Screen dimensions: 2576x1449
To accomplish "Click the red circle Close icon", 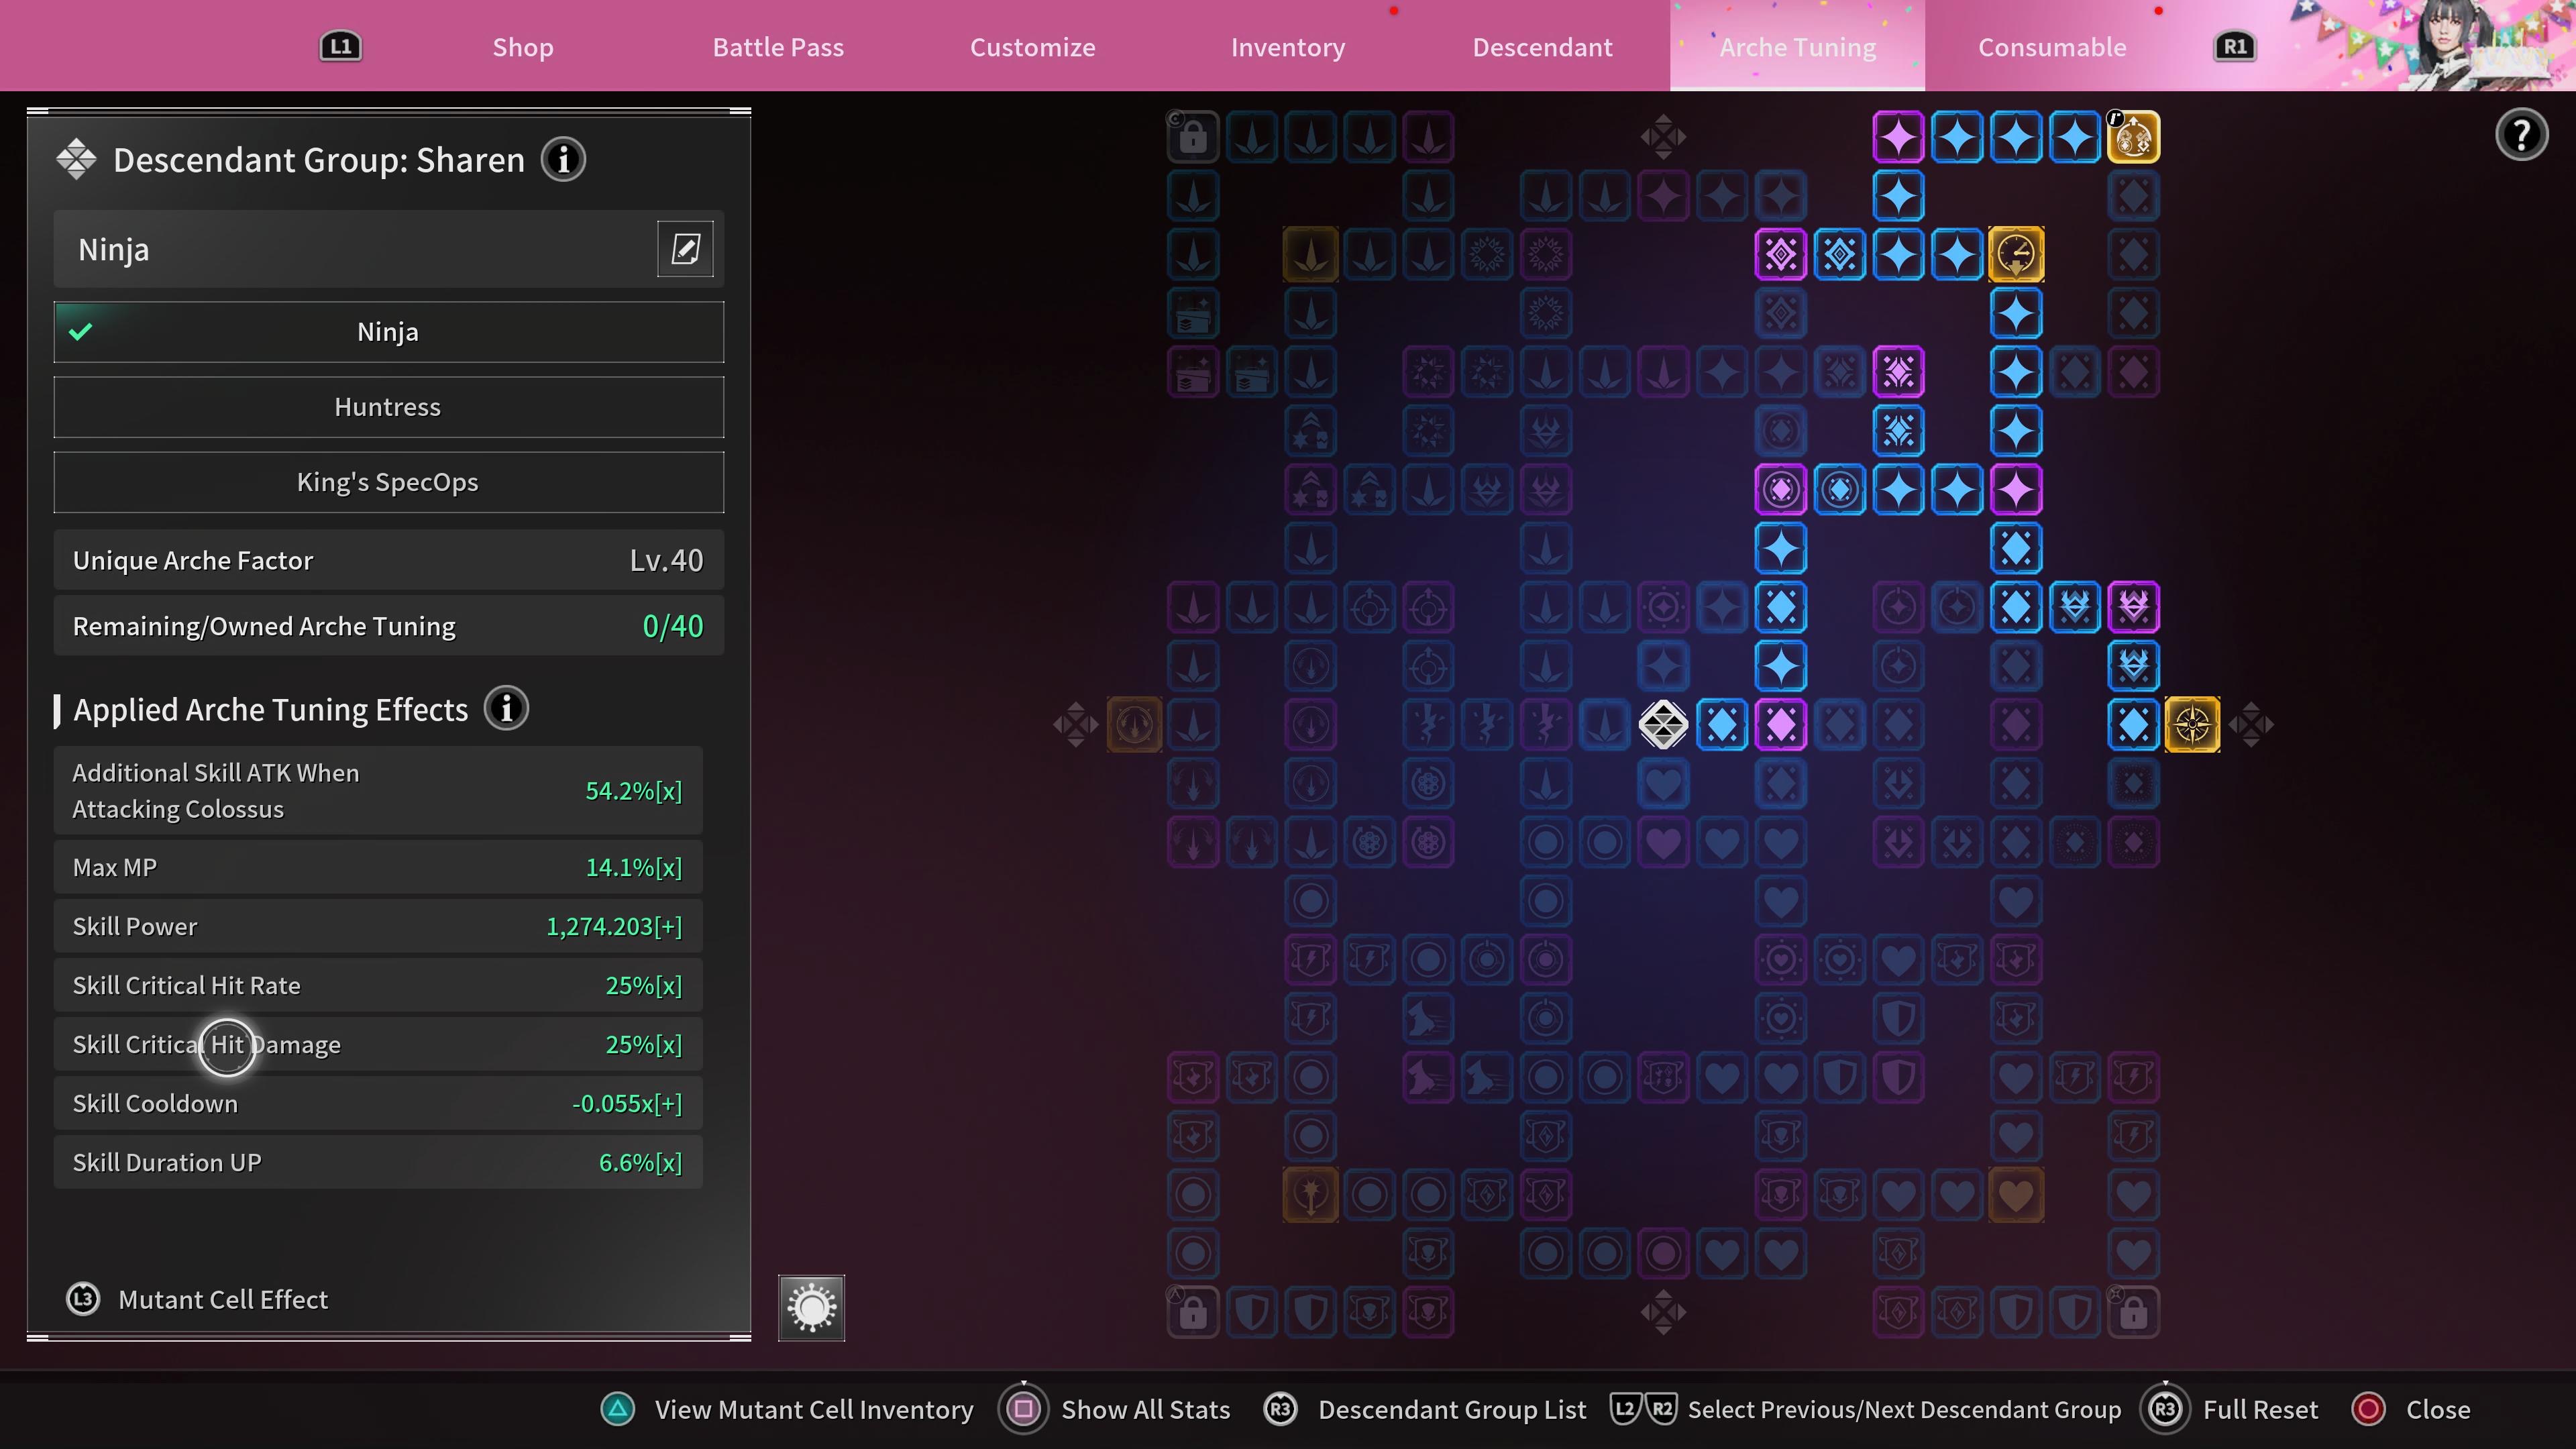I will 2368,1409.
